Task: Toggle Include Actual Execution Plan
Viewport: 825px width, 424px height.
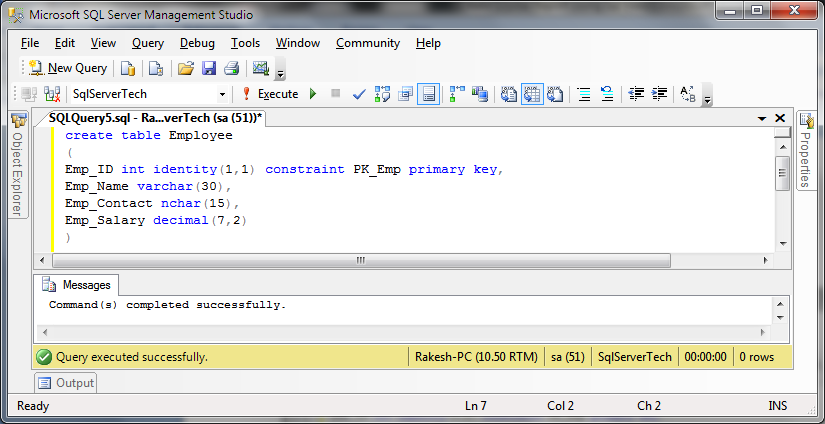Action: [x=457, y=95]
